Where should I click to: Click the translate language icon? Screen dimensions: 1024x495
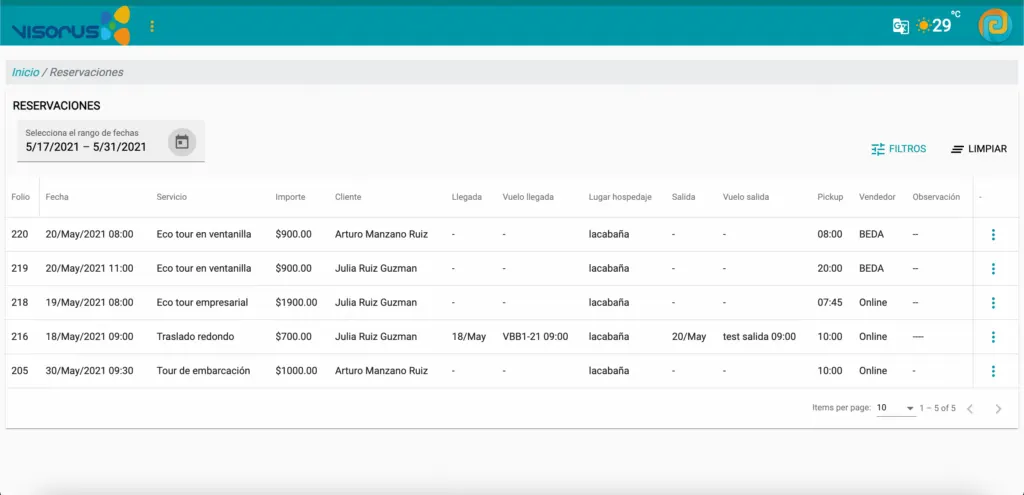(x=900, y=26)
